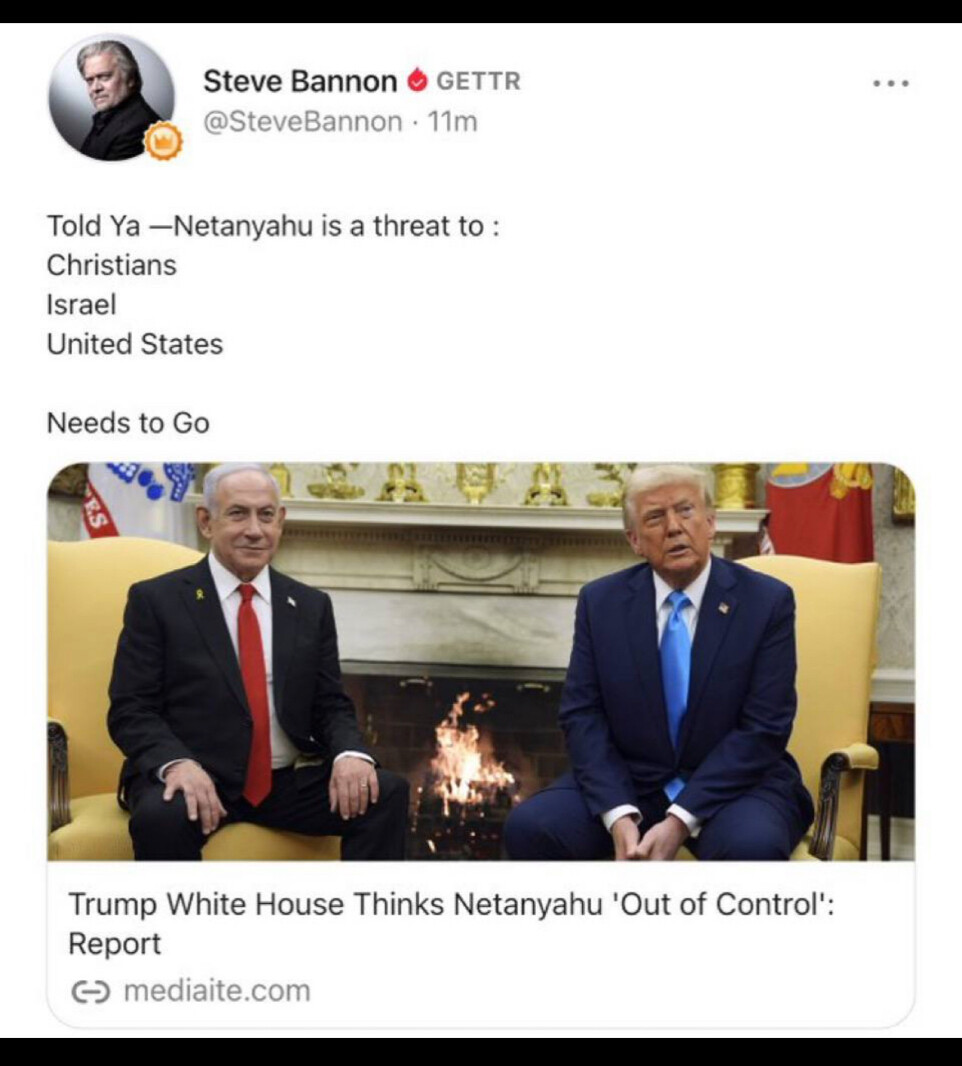The image size is (962, 1066).
Task: Click the GETTR label next to name
Action: (478, 81)
